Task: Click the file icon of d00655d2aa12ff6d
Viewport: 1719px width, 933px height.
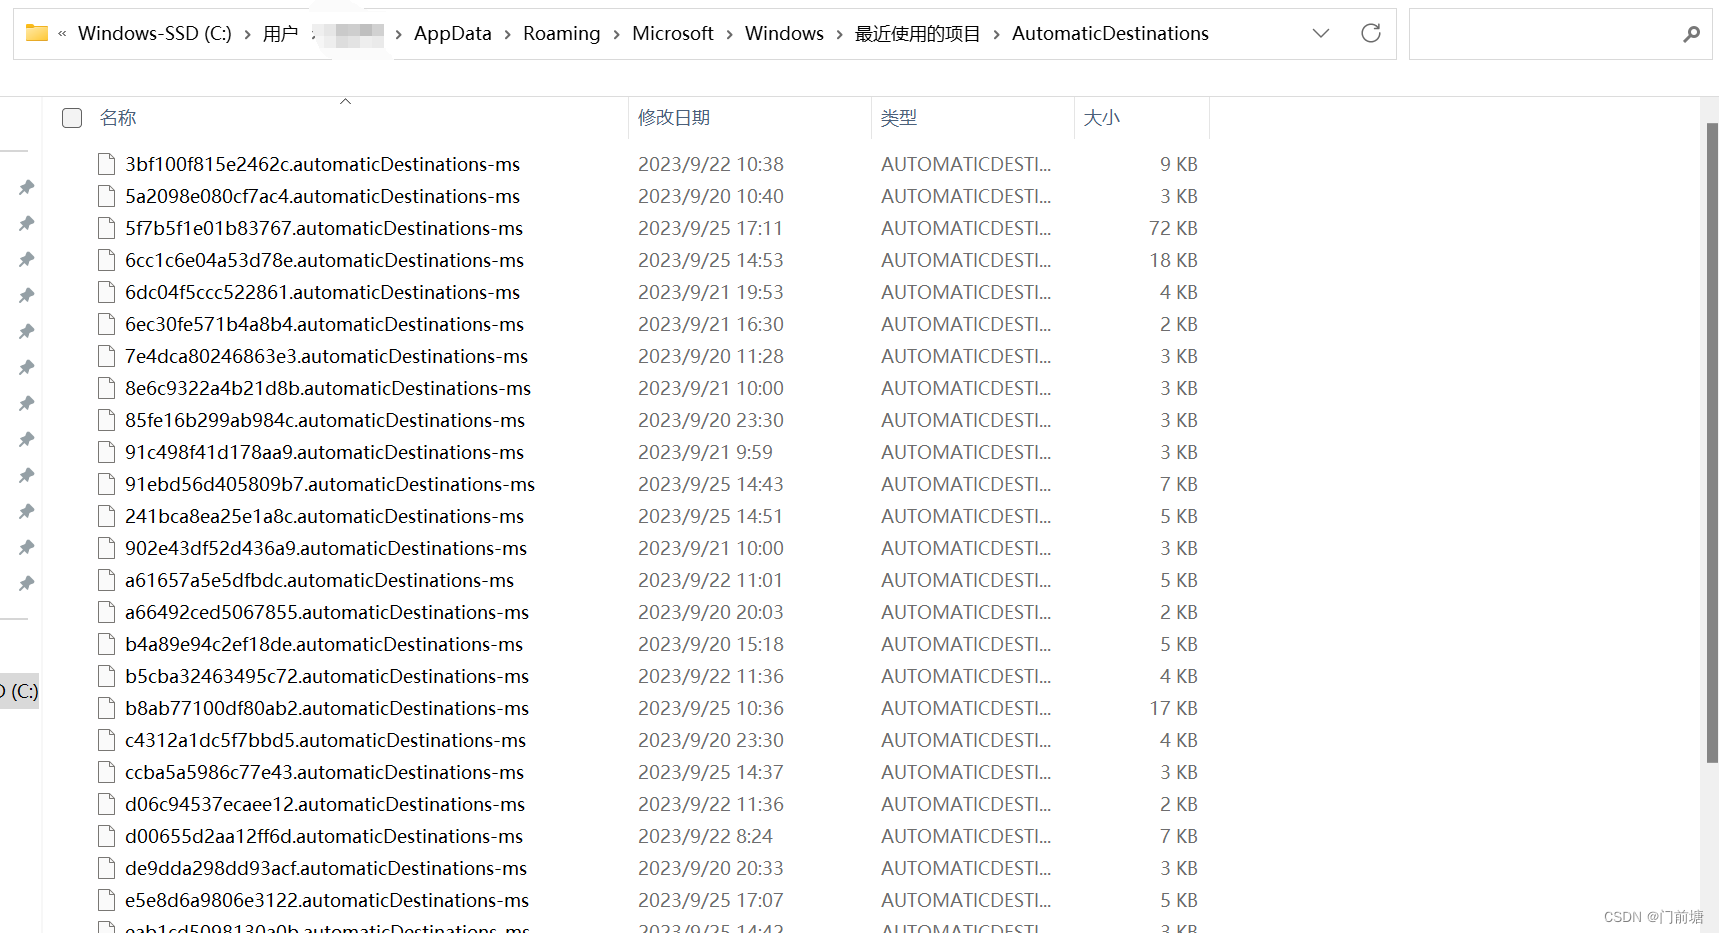Action: pos(106,836)
